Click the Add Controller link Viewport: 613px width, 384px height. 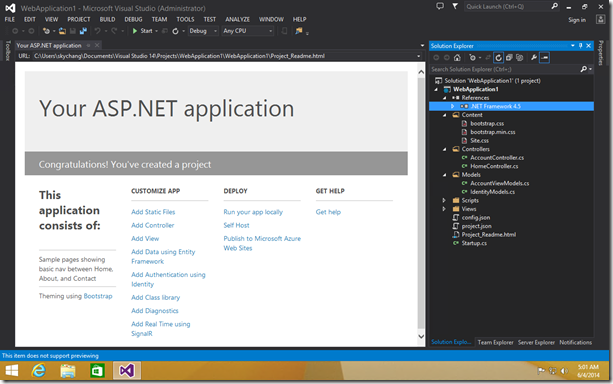(153, 225)
